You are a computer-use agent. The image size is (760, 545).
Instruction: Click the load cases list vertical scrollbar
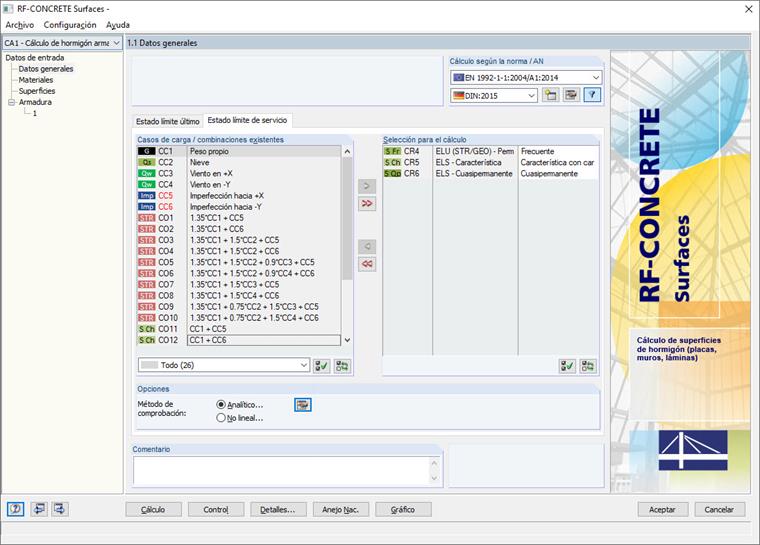tap(347, 218)
